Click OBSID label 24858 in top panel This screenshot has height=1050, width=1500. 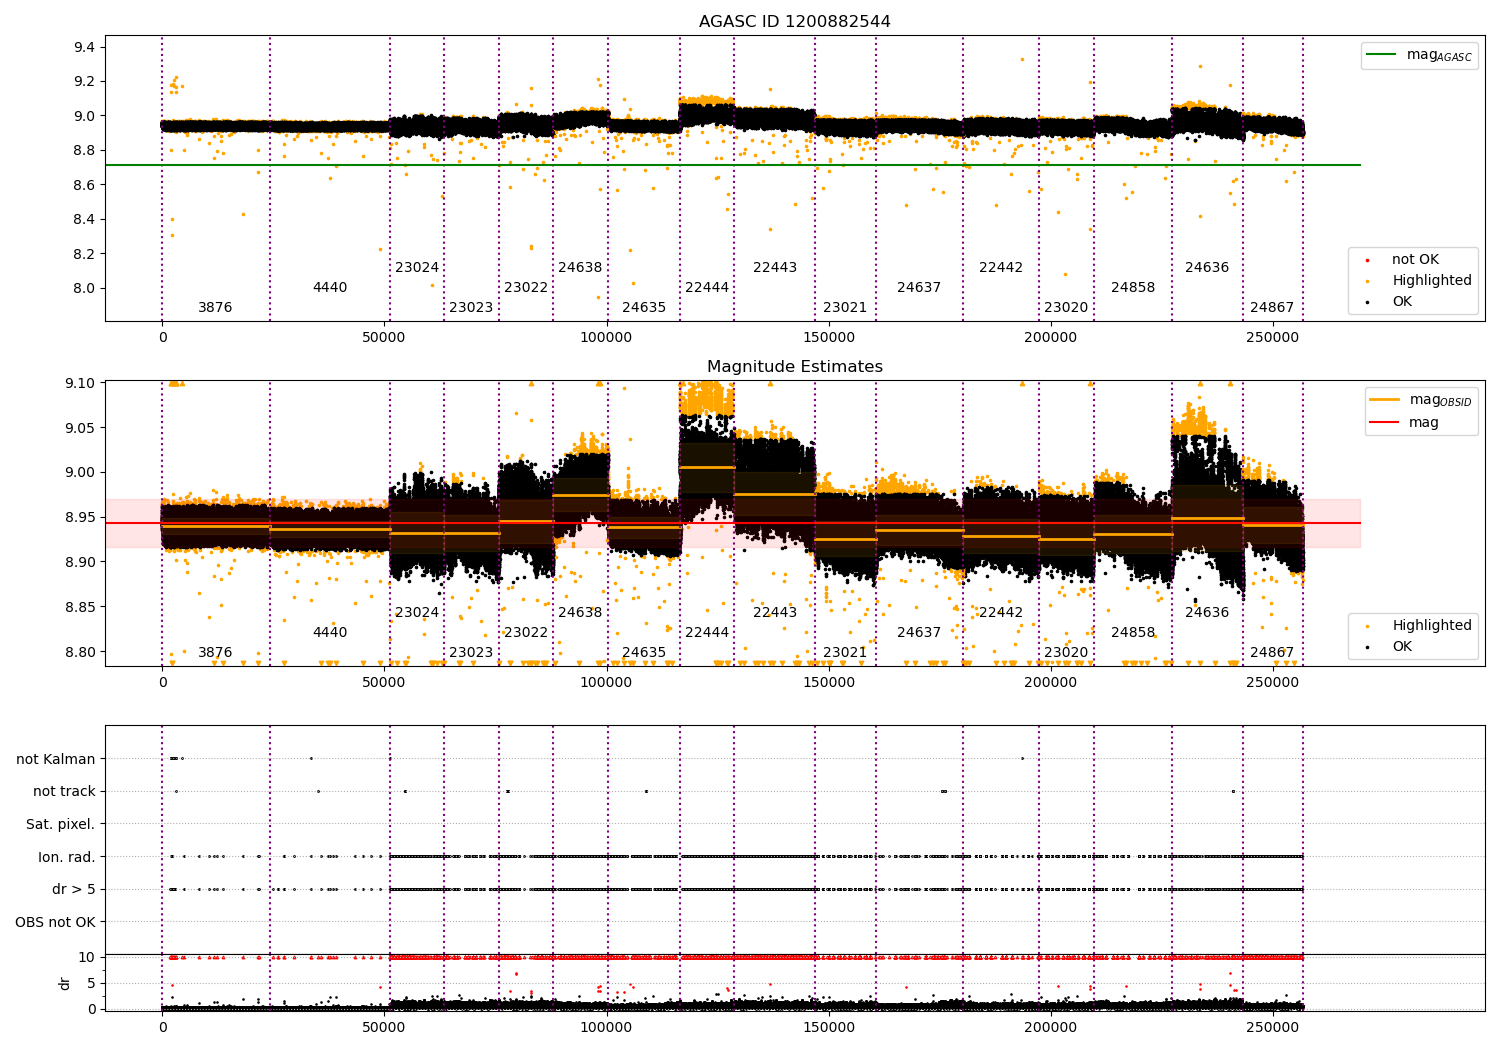click(1133, 288)
